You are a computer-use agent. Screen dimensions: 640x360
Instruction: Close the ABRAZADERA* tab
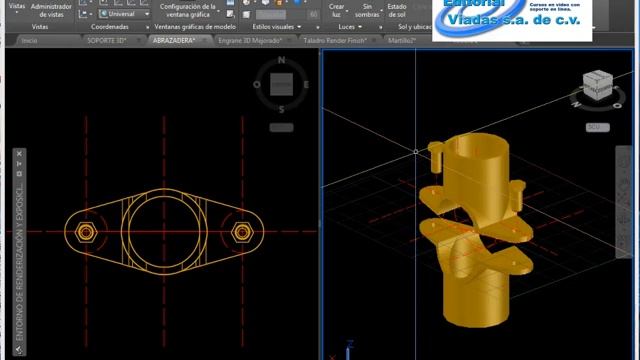[205, 41]
